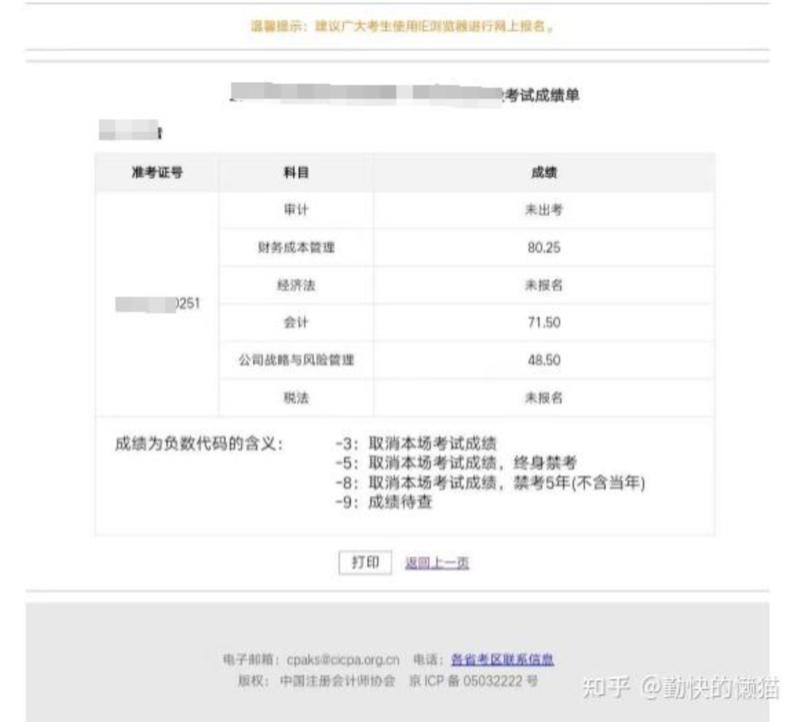Click the -9 成绩待查 code line

384,502
